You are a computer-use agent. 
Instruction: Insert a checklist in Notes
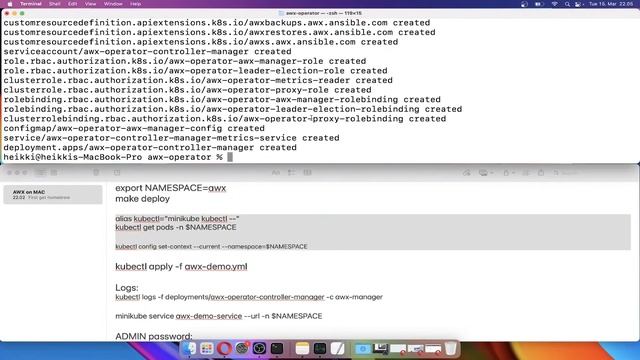point(291,173)
